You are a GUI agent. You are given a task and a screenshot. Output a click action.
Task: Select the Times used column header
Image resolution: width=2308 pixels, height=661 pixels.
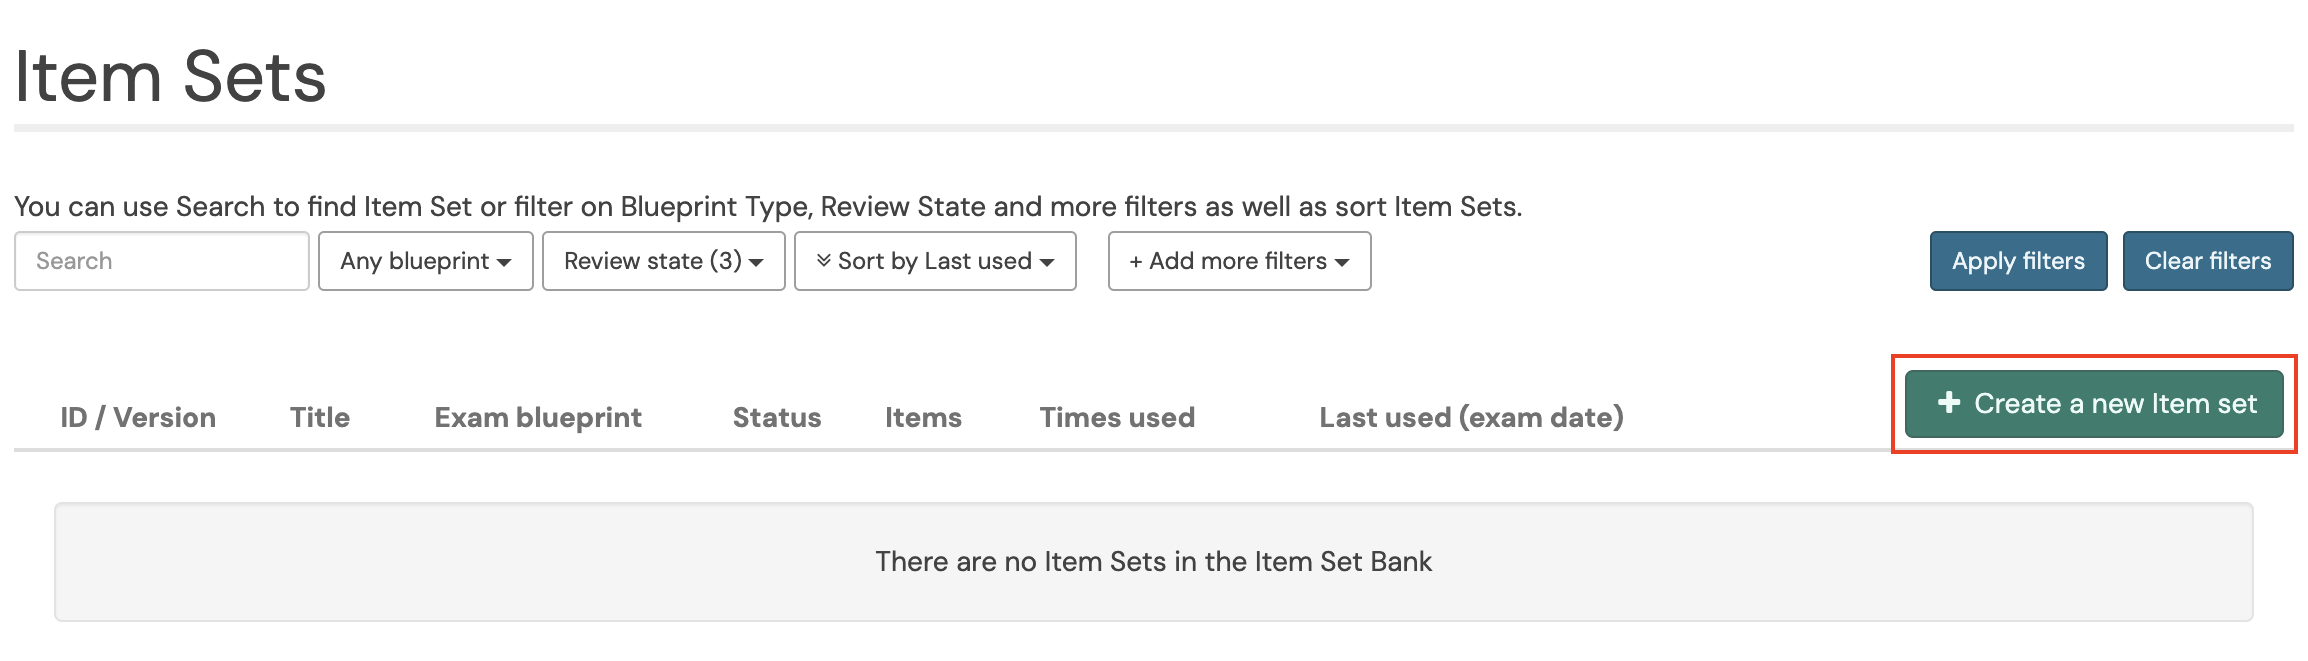[1116, 417]
